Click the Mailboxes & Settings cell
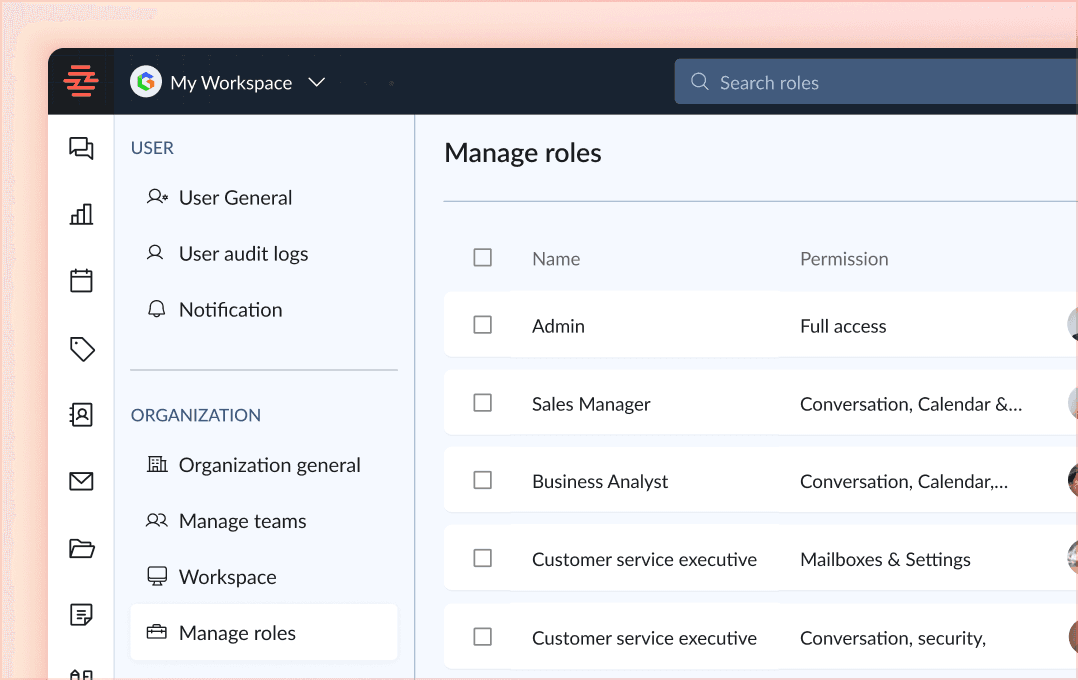 (886, 559)
